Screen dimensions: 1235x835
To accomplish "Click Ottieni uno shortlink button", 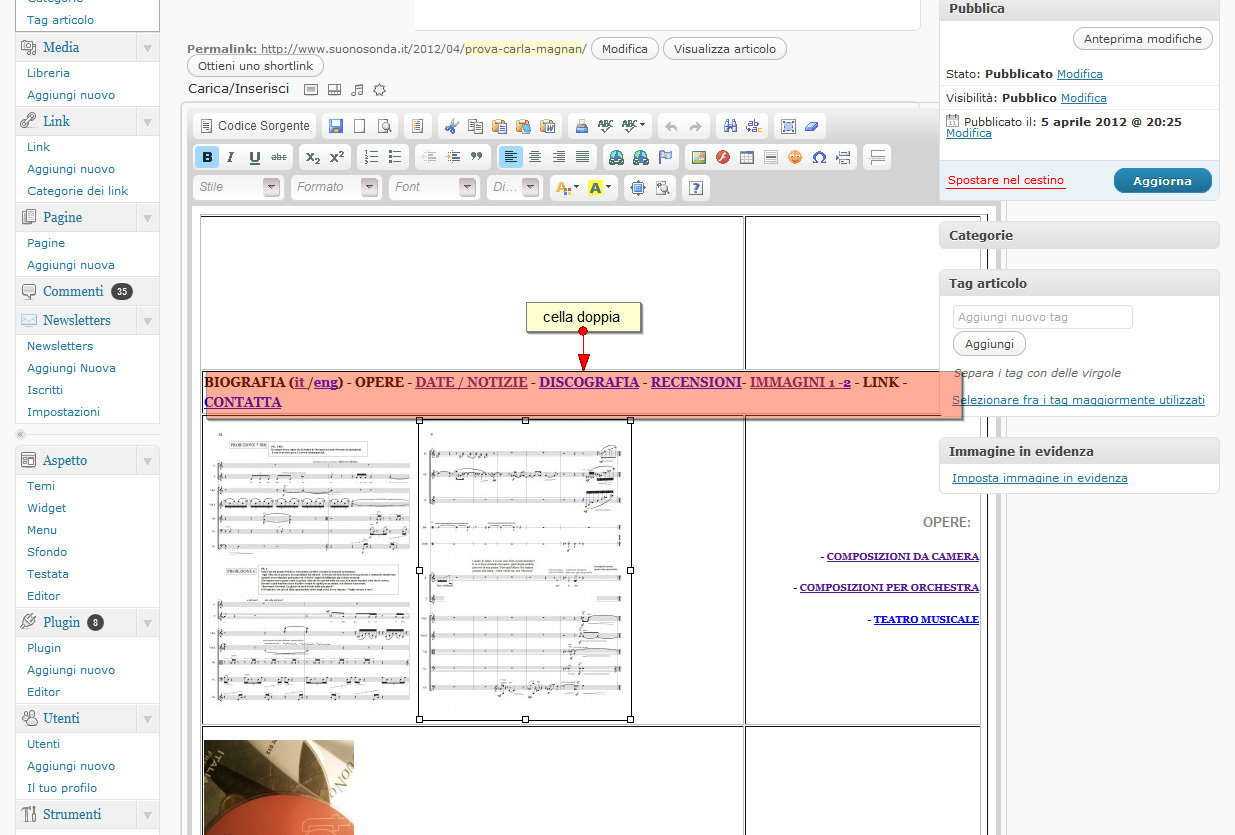I will click(255, 66).
